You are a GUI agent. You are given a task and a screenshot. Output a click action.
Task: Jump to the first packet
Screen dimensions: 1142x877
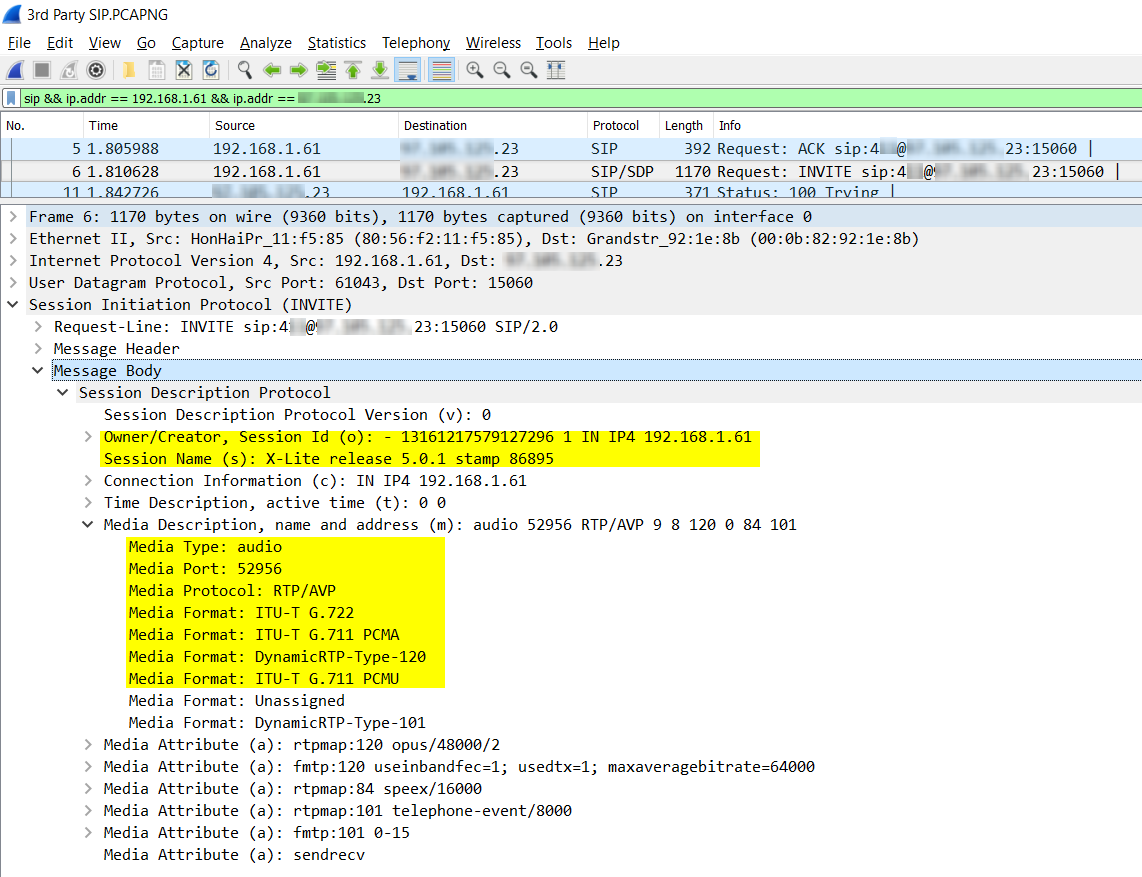point(353,70)
